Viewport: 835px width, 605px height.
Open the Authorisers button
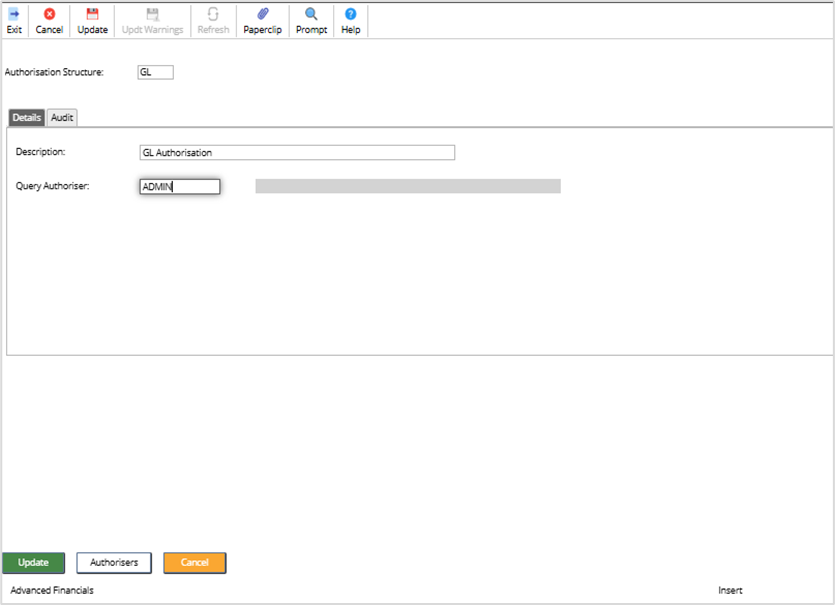tap(114, 562)
